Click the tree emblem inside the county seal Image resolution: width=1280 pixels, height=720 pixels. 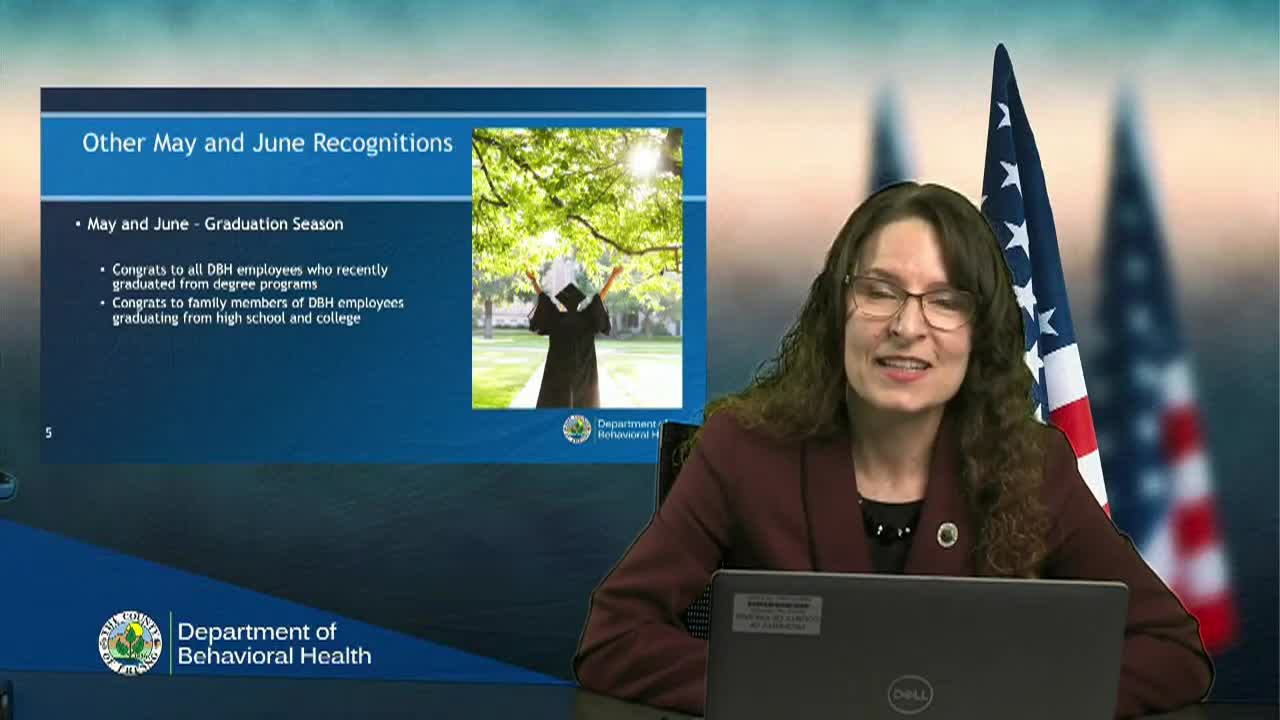click(x=130, y=639)
